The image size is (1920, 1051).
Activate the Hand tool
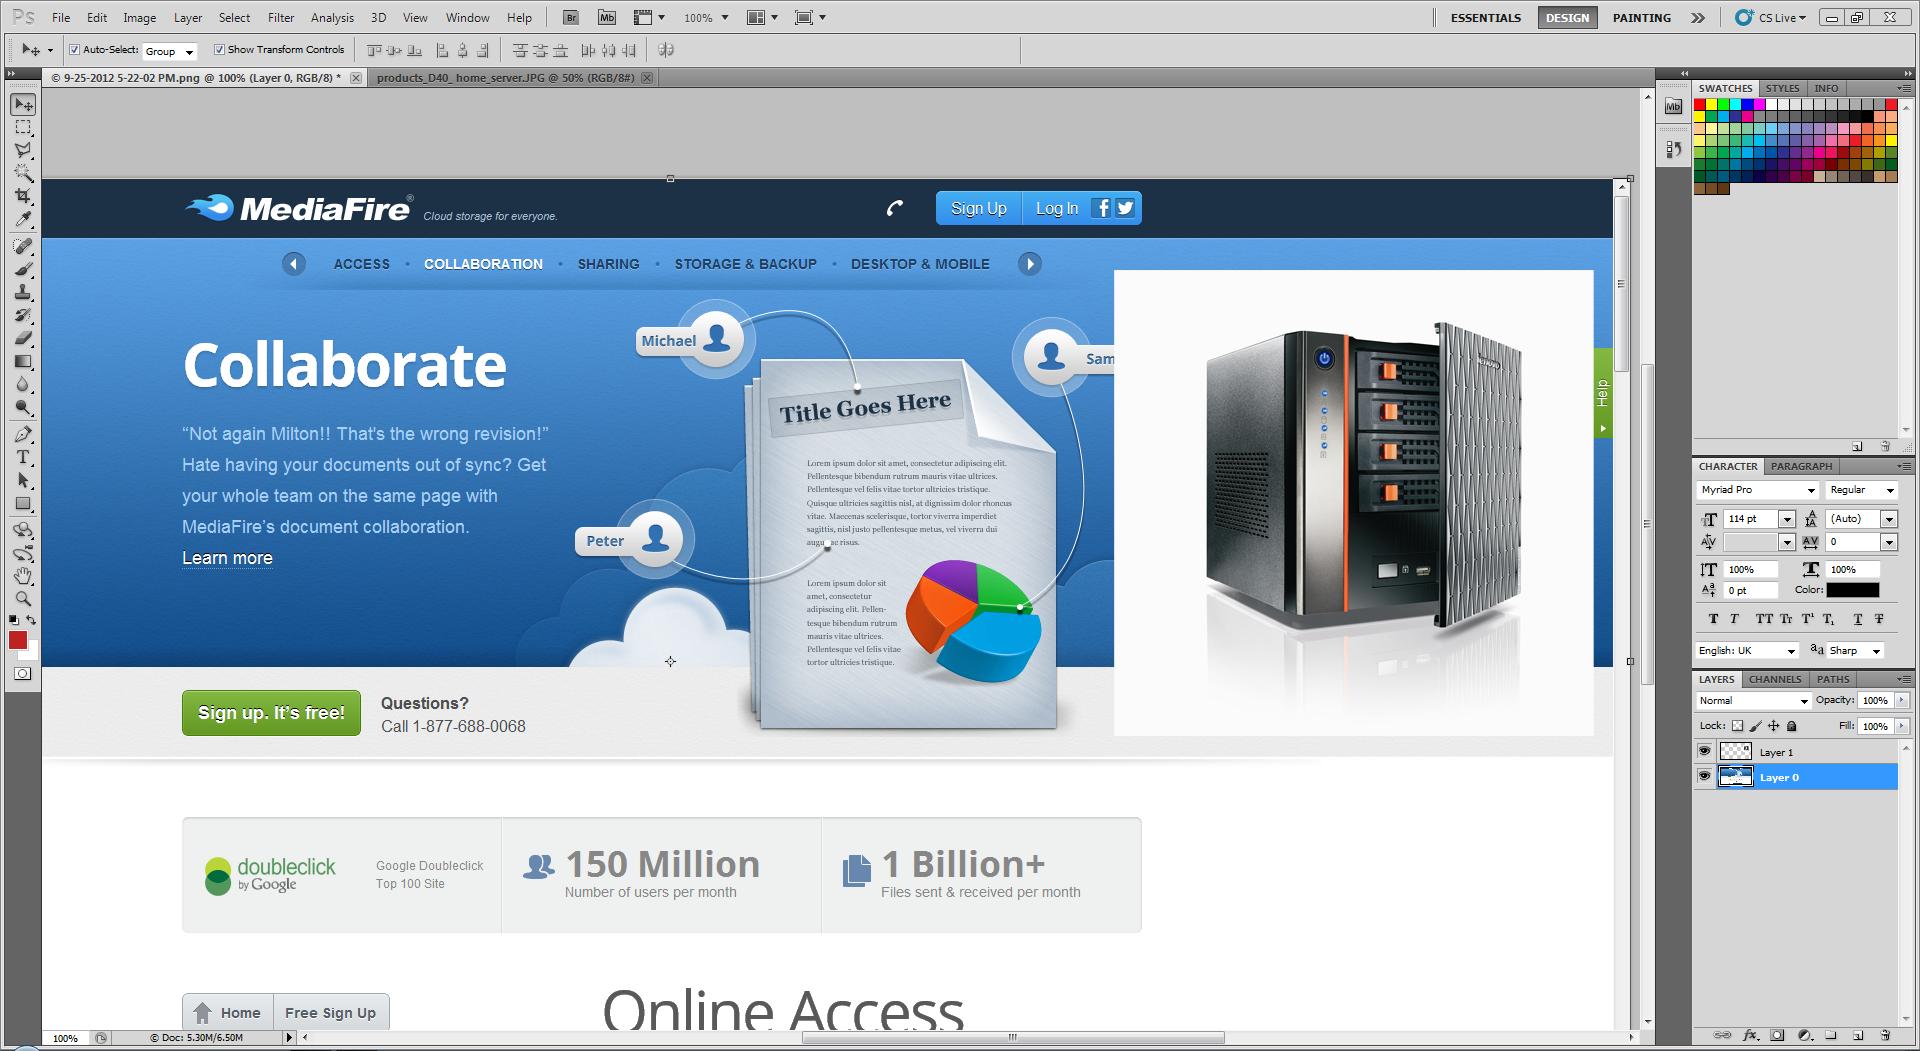[23, 576]
